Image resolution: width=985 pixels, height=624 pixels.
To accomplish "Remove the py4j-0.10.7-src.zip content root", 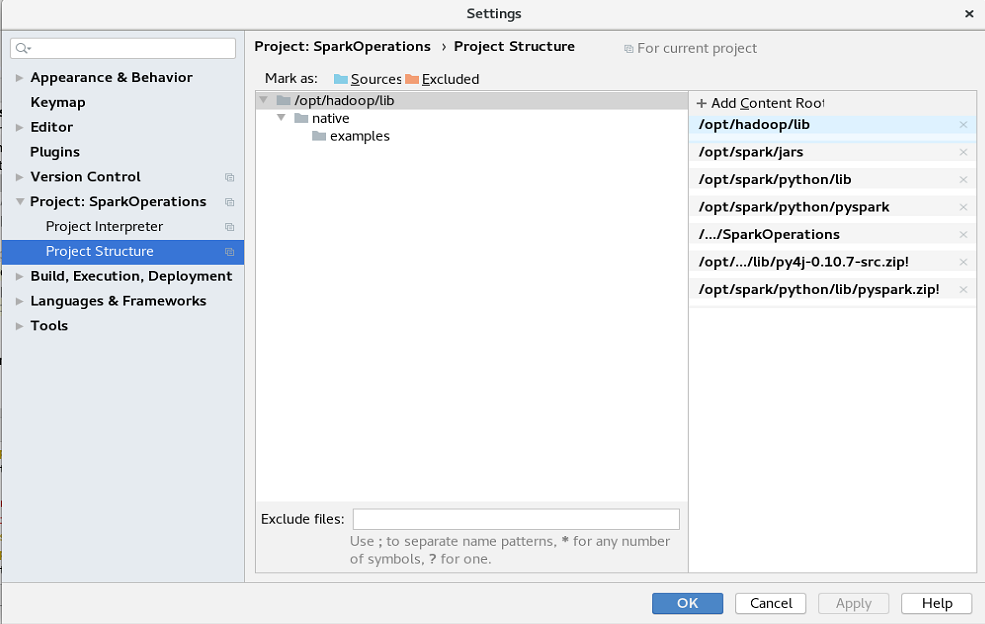I will pos(963,262).
